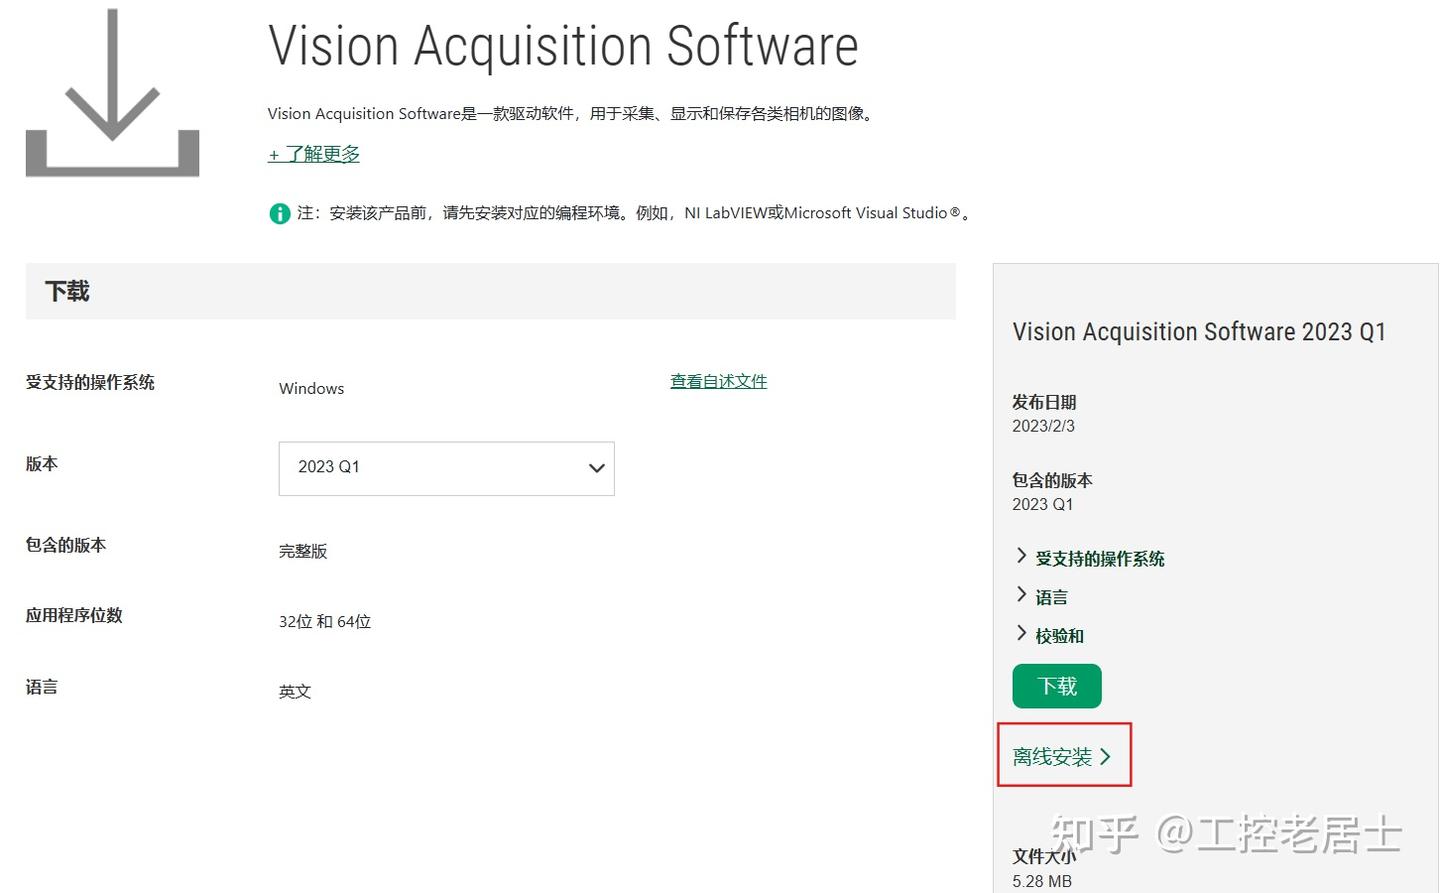Viewport: 1440px width, 893px height.
Task: Expand the 语言 section in the sidebar
Action: coord(1051,596)
